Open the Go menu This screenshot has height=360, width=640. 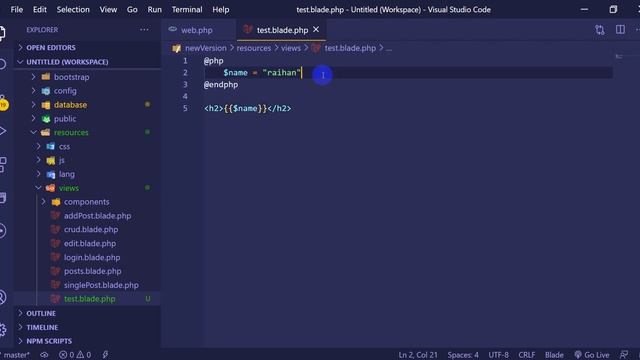pos(132,9)
